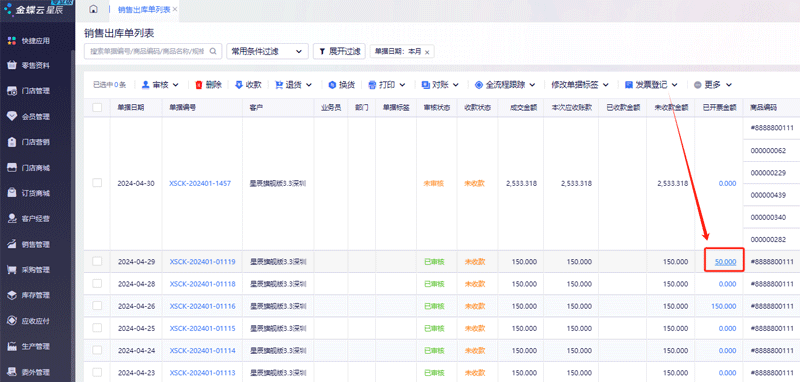Close the 销售出库单列表 tab
Viewport: 800px width, 382px height.
pyautogui.click(x=175, y=9)
